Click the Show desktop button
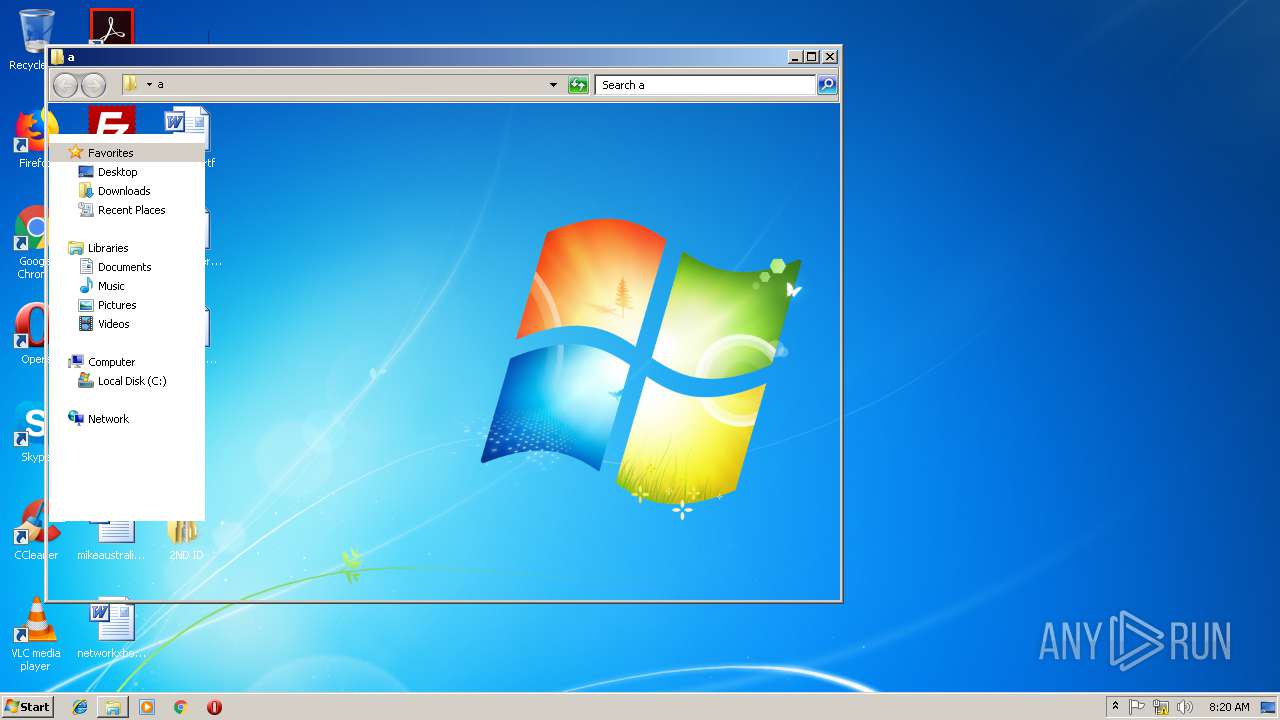This screenshot has height=720, width=1280. [x=1269, y=707]
